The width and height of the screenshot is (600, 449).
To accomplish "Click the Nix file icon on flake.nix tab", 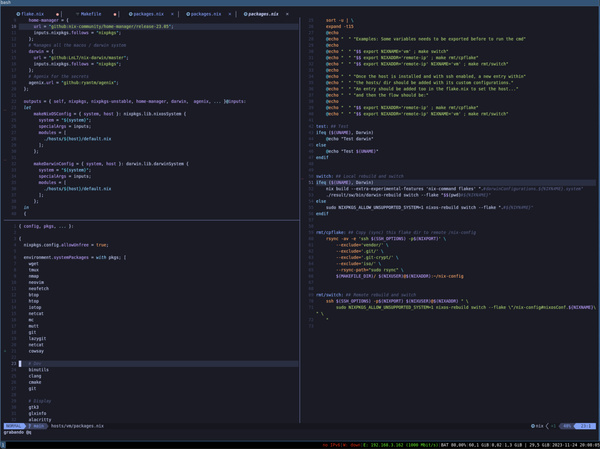I will pos(16,14).
